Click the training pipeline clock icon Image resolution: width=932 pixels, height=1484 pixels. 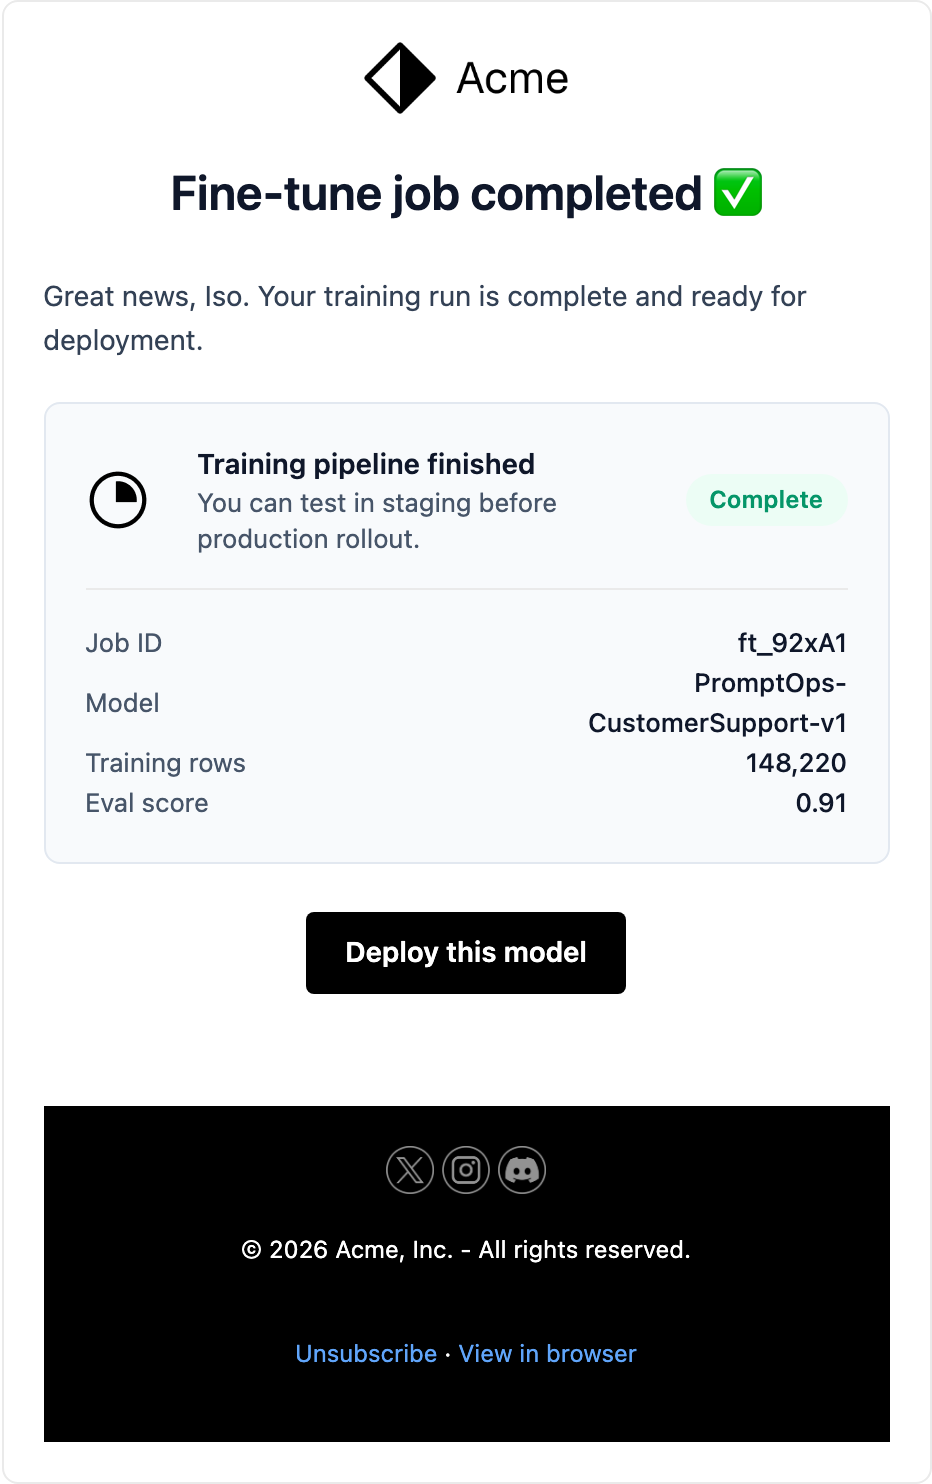coord(118,500)
